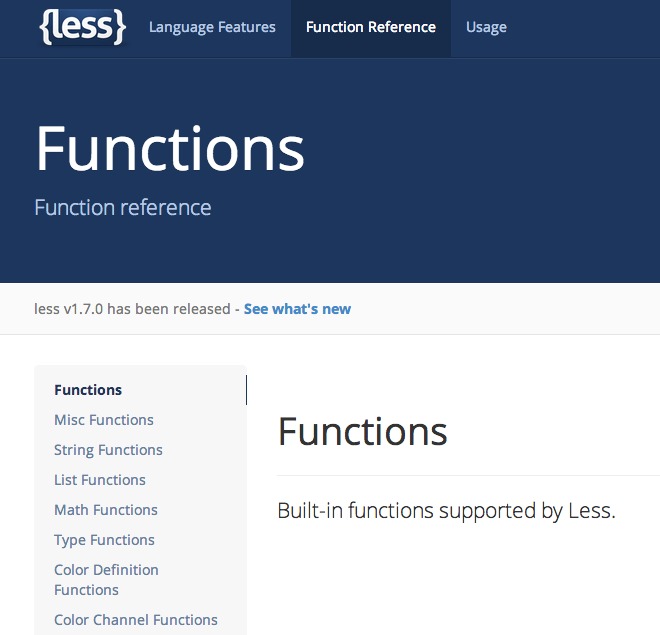Click the dark Functions section heading
Image resolution: width=660 pixels, height=635 pixels.
pos(362,432)
